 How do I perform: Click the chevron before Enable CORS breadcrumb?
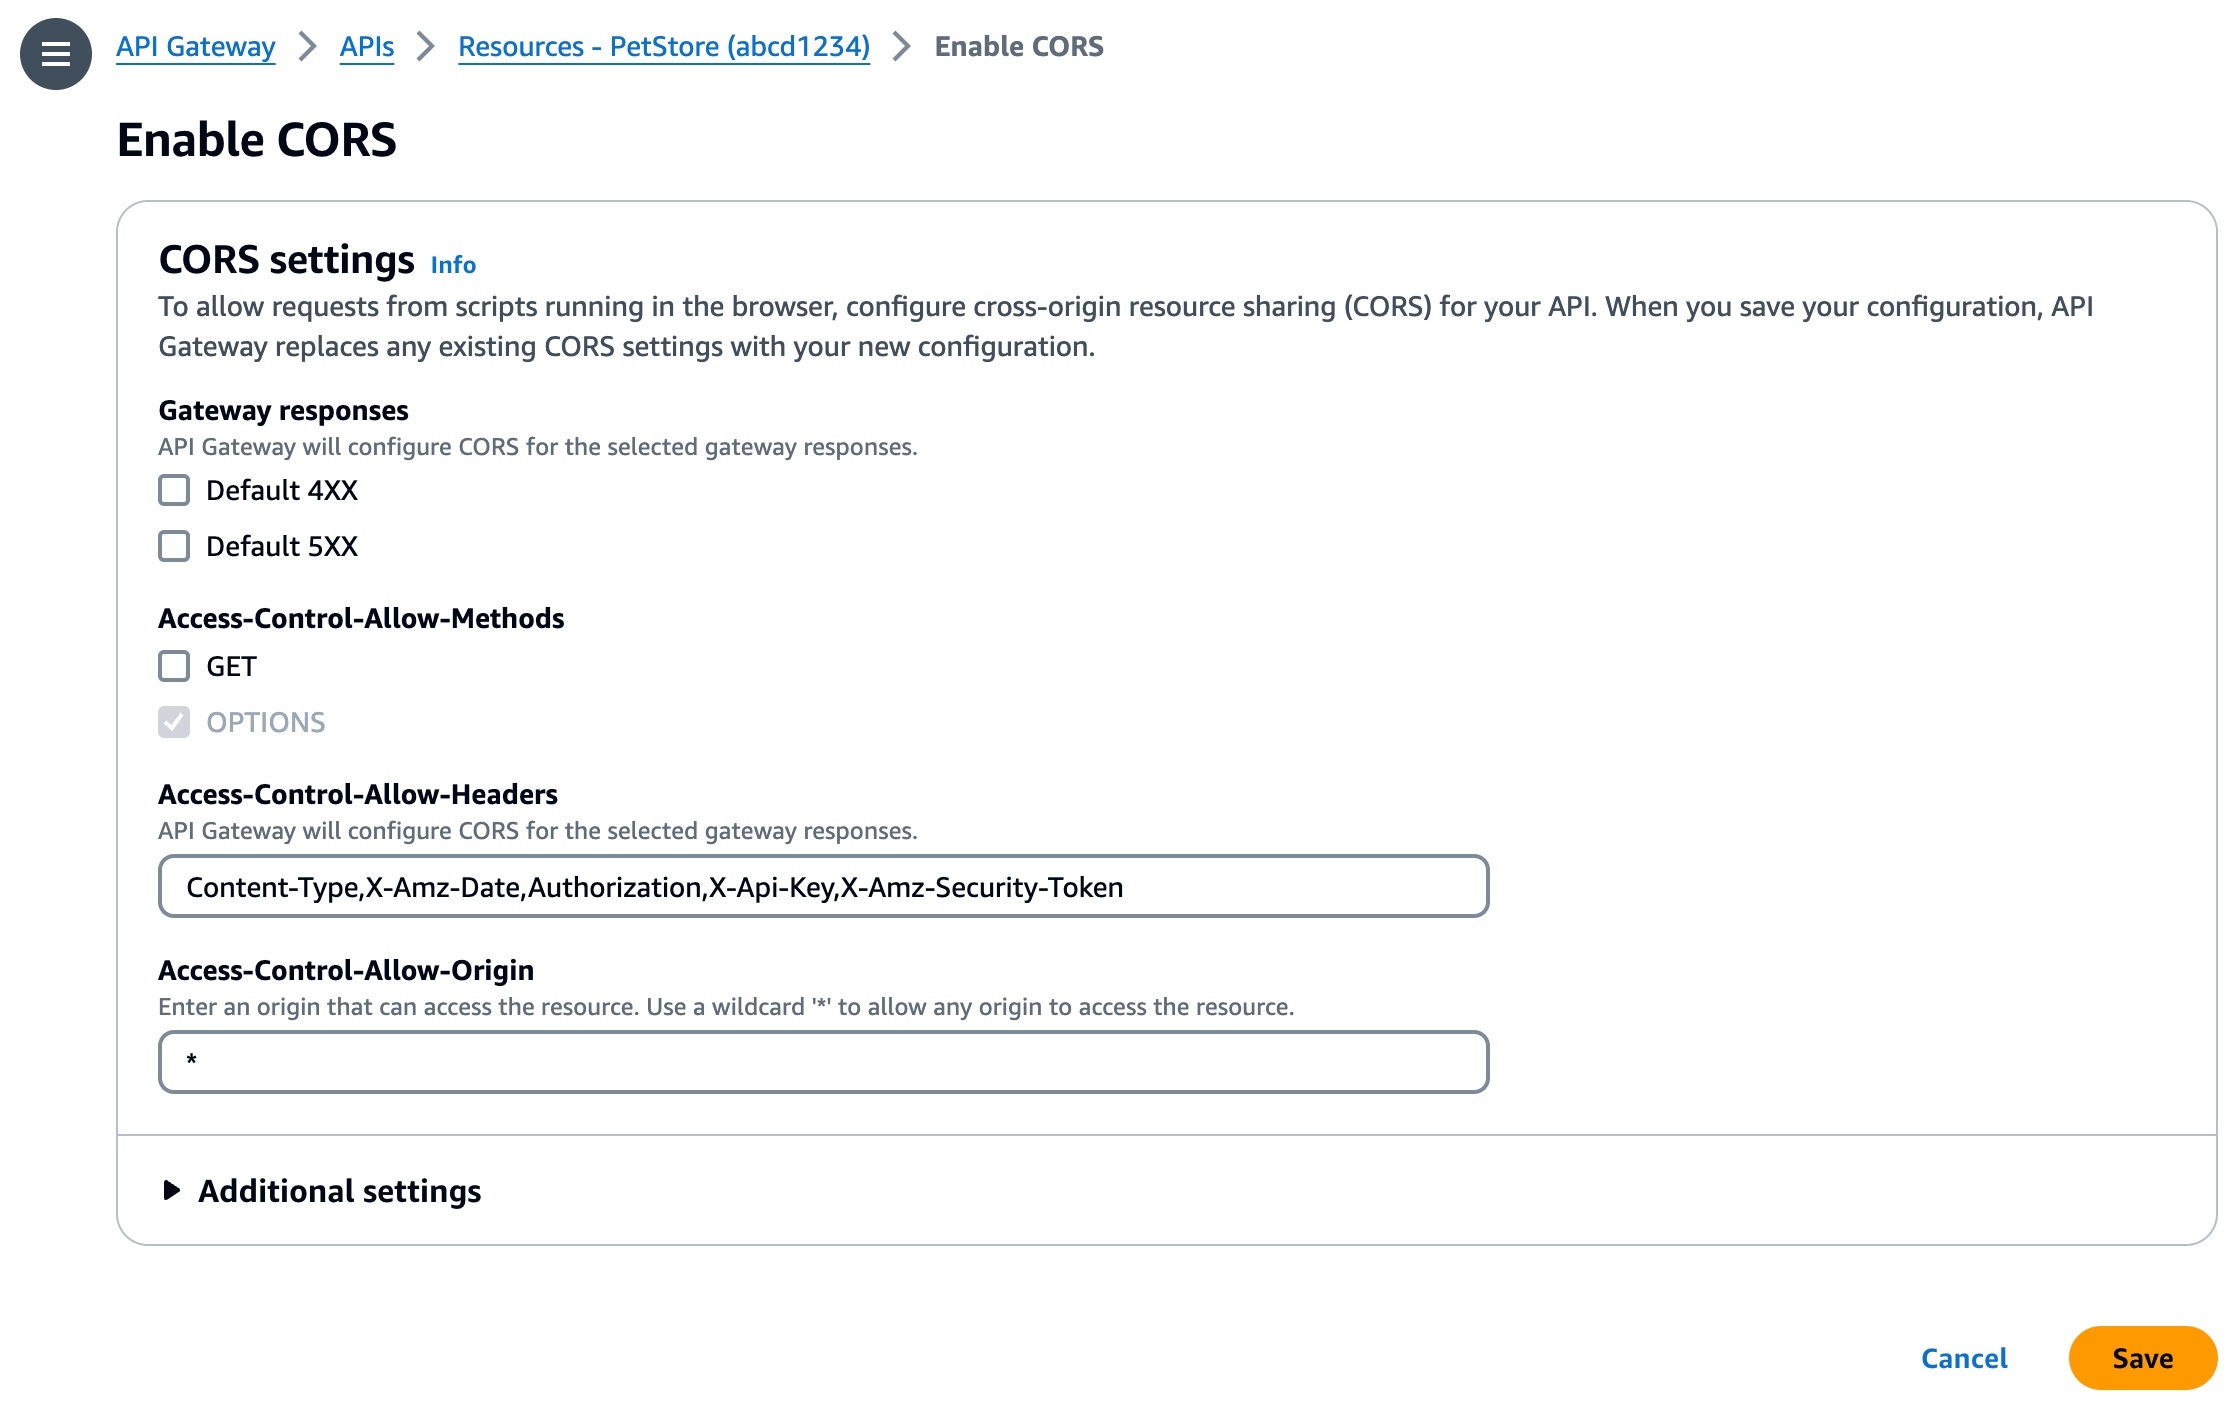pyautogui.click(x=901, y=46)
